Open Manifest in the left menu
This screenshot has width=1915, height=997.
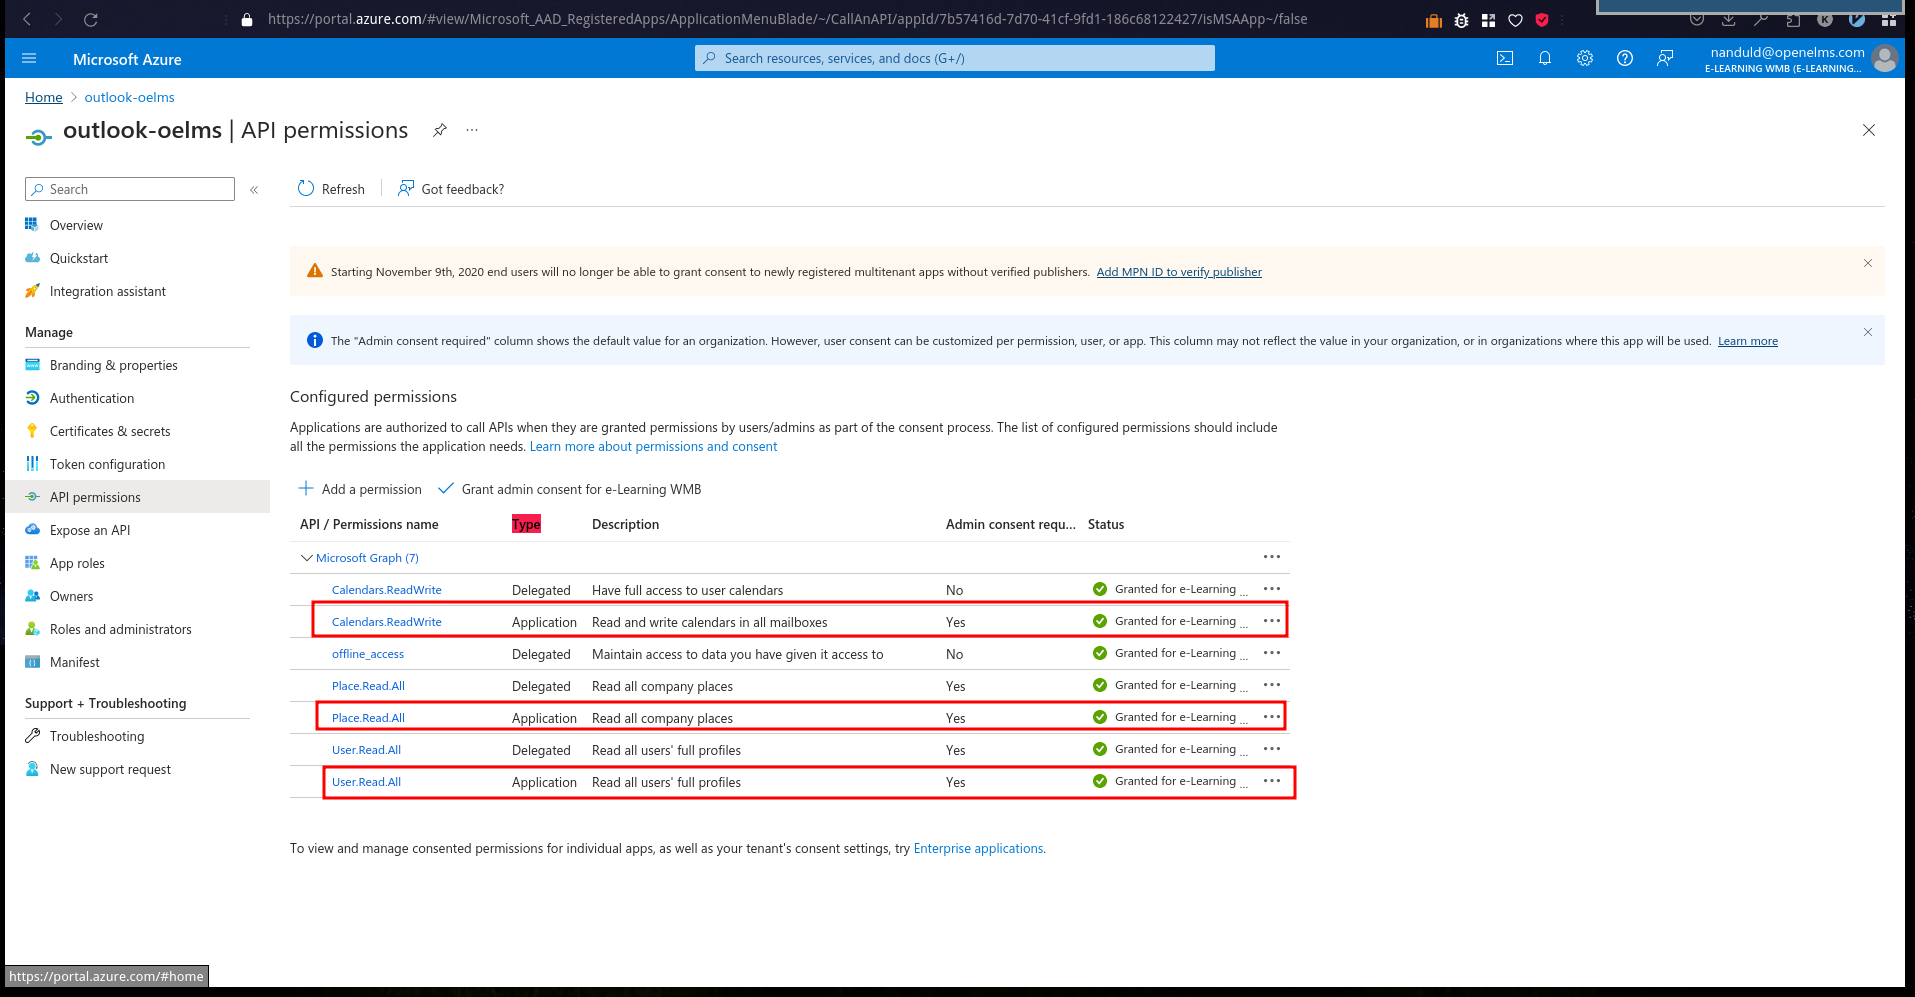(75, 663)
